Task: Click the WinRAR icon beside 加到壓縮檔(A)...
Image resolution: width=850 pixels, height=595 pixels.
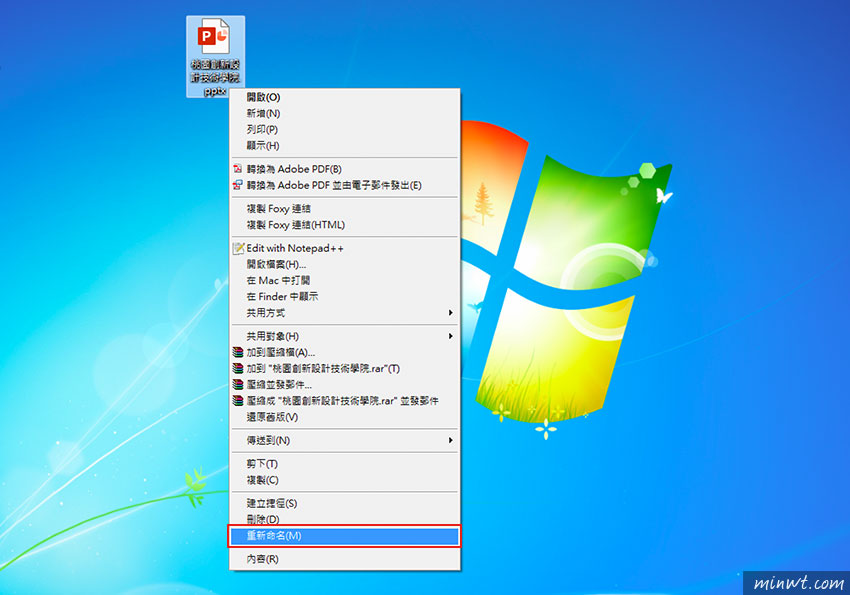Action: [237, 352]
